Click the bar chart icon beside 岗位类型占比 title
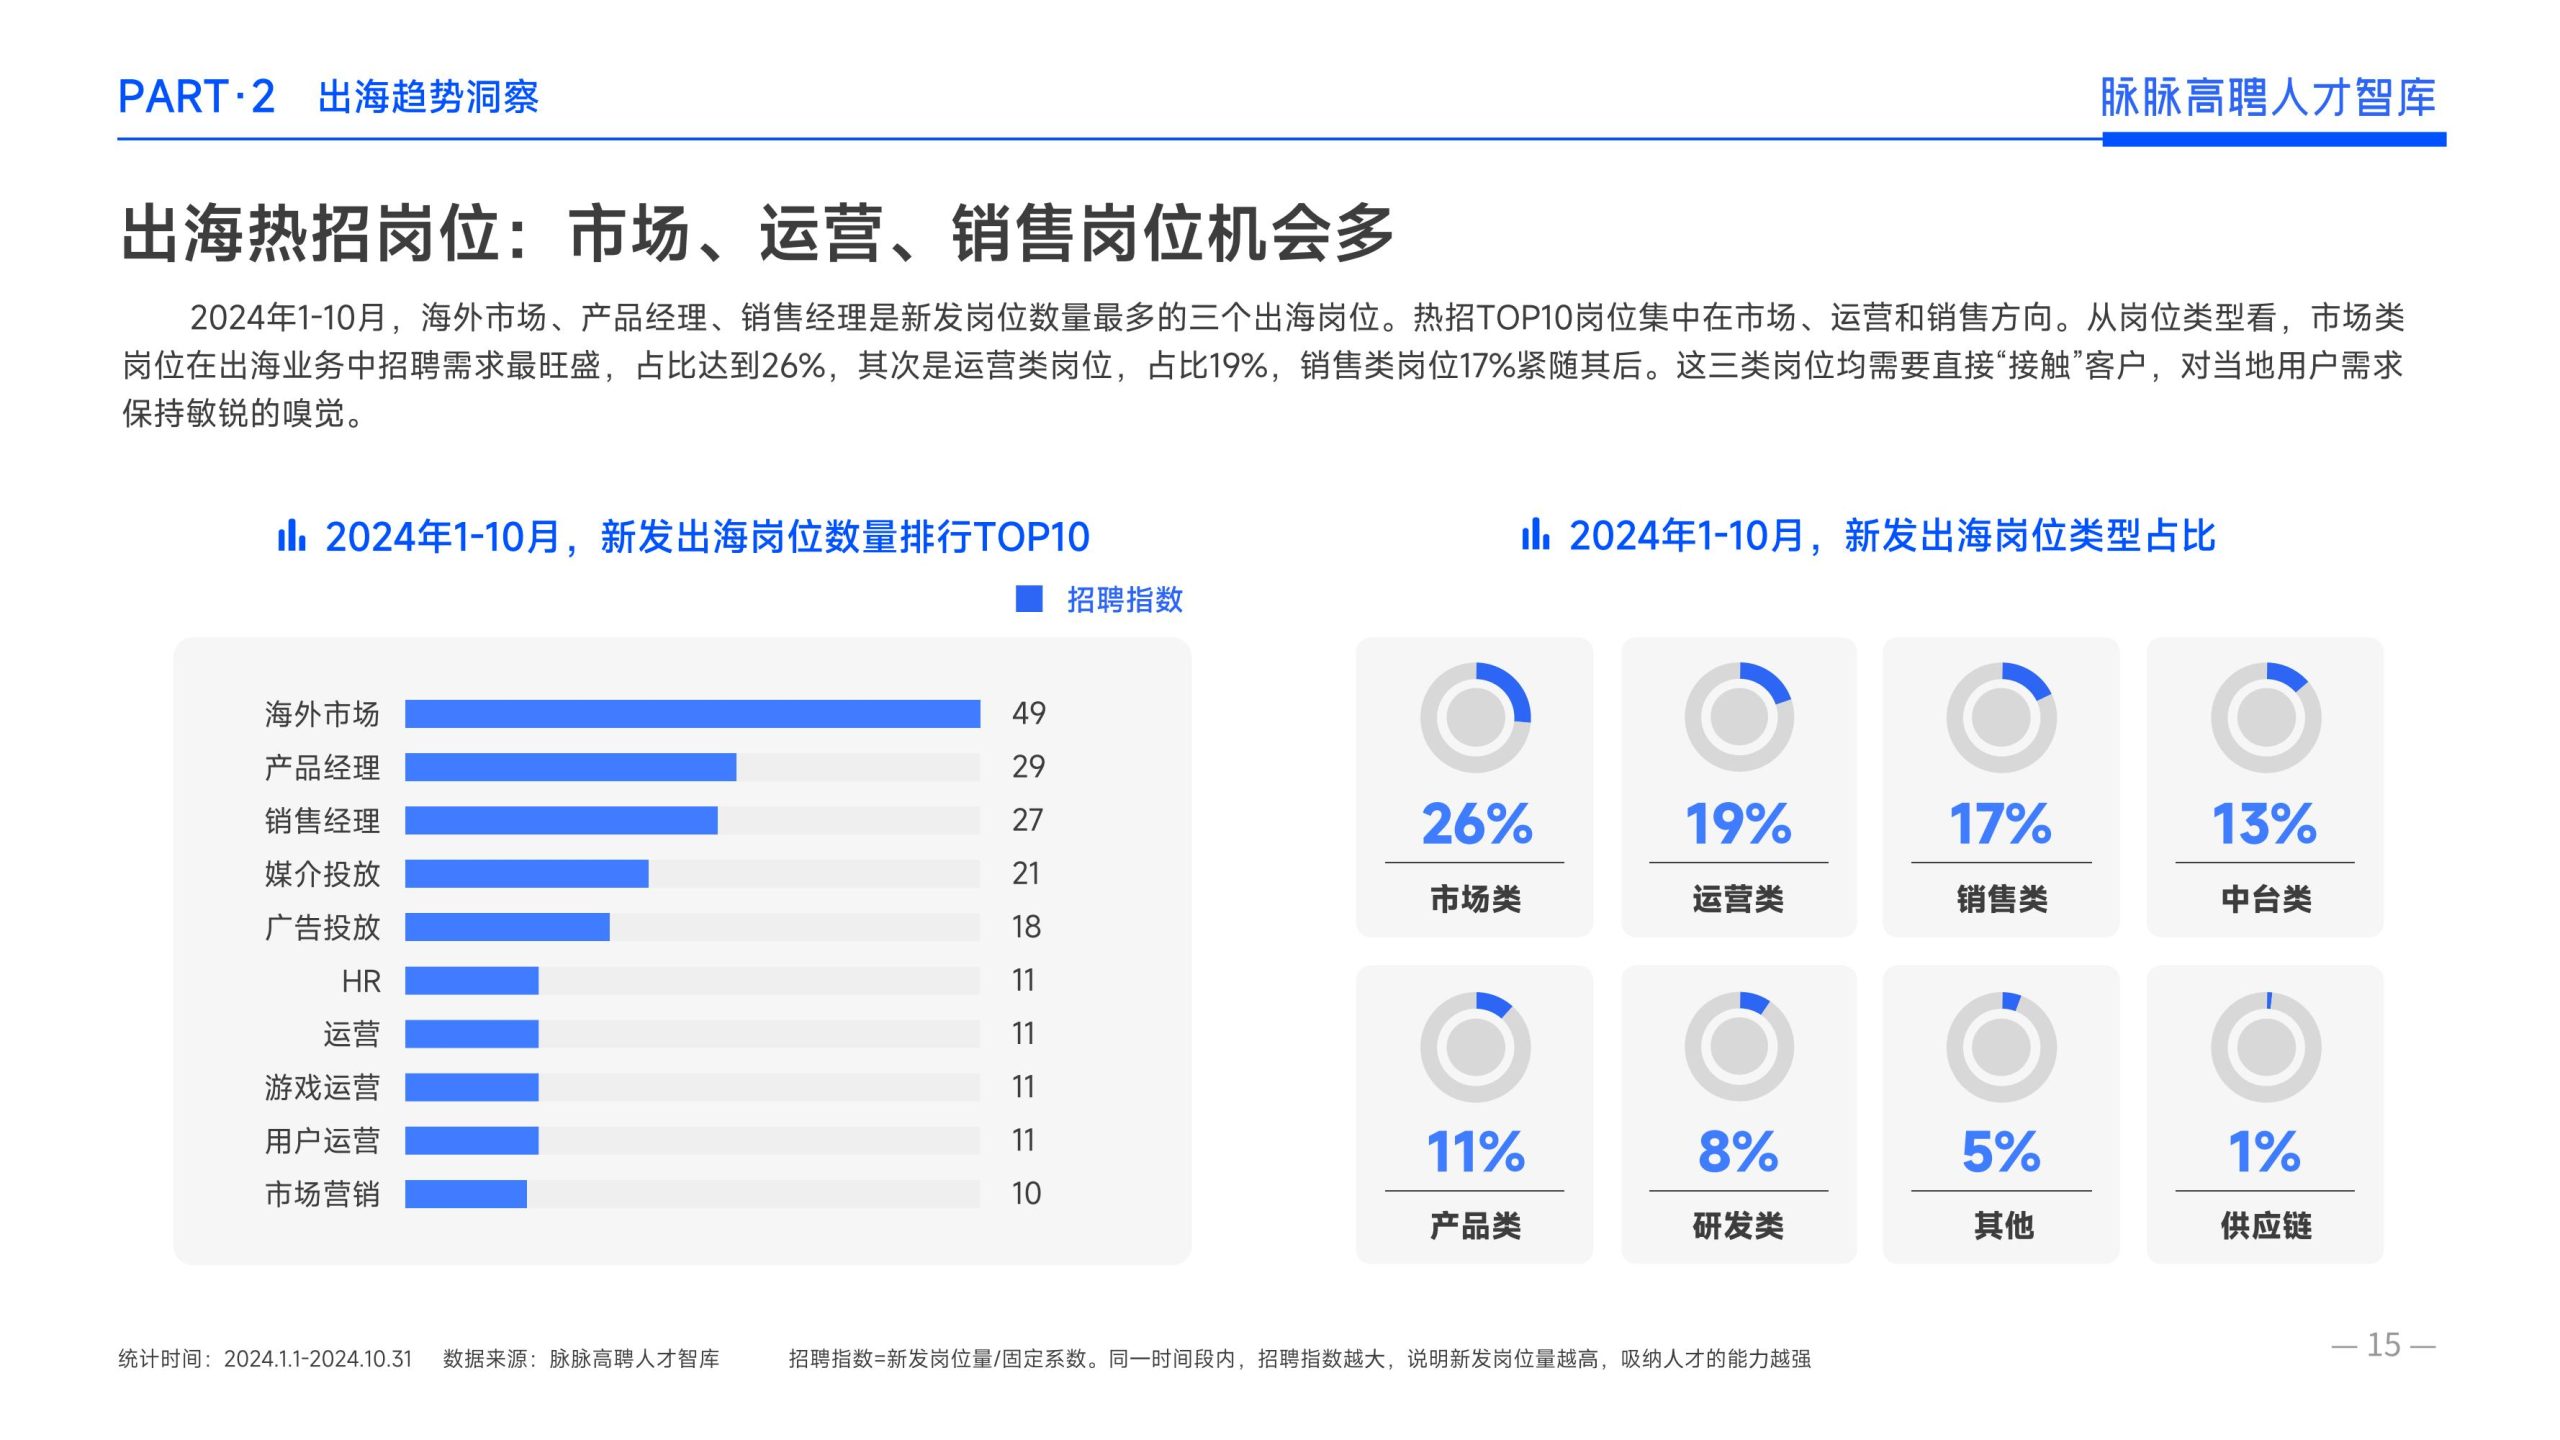The height and width of the screenshot is (1440, 2560). tap(1535, 535)
